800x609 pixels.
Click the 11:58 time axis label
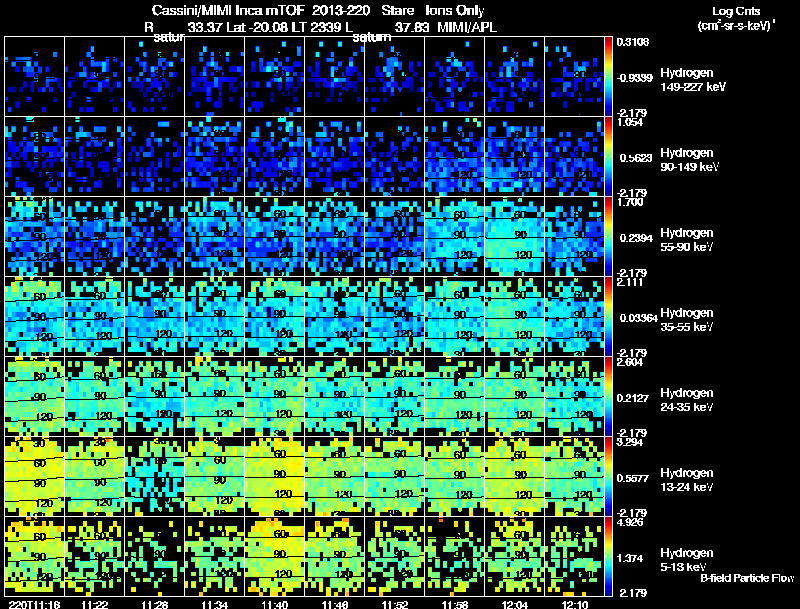[x=455, y=604]
